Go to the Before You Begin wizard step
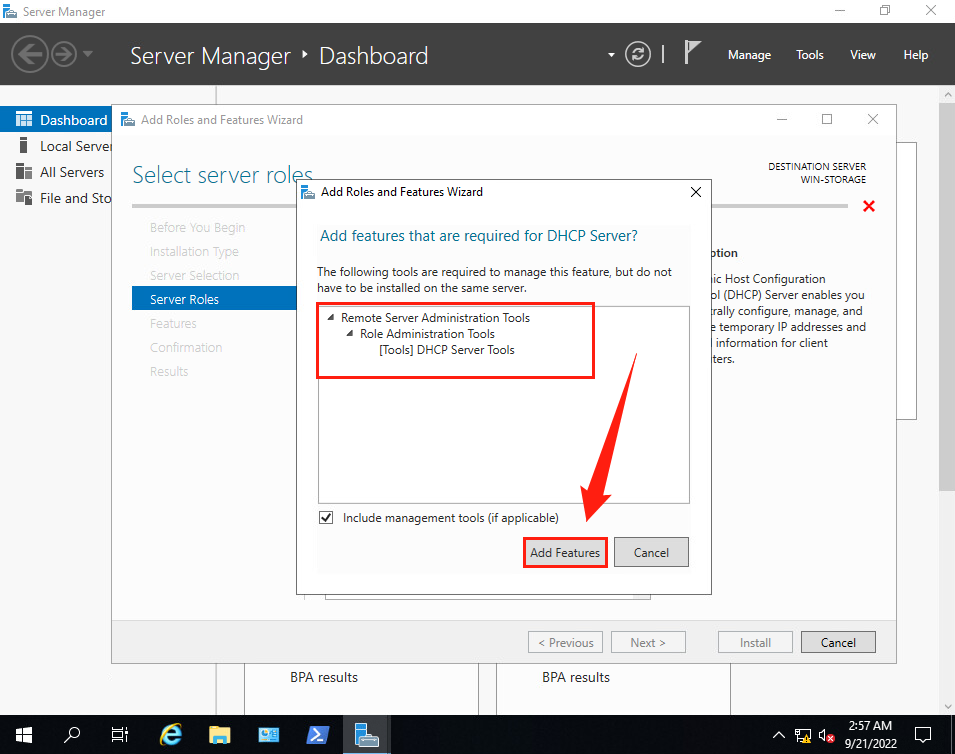 [197, 227]
